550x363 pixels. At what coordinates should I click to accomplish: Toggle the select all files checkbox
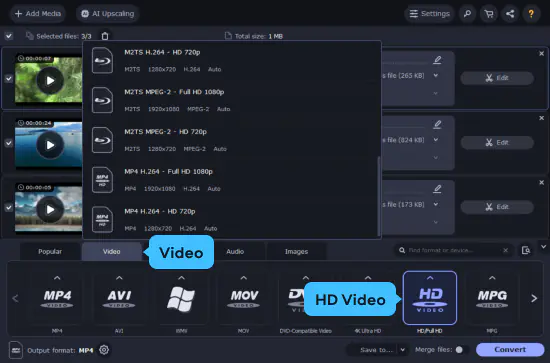(9, 36)
